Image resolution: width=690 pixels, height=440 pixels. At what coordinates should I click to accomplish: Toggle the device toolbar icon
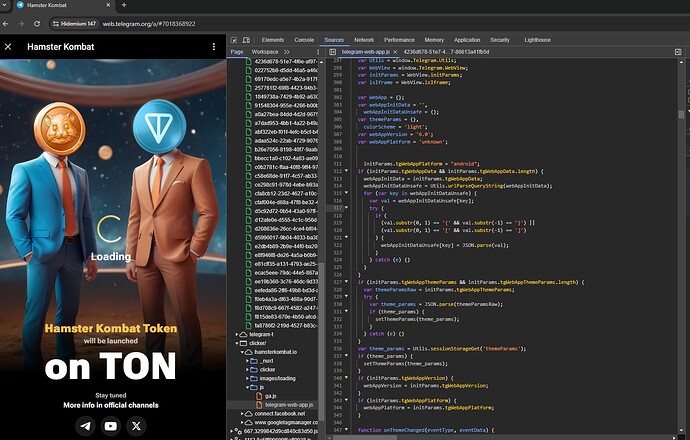pyautogui.click(x=246, y=40)
